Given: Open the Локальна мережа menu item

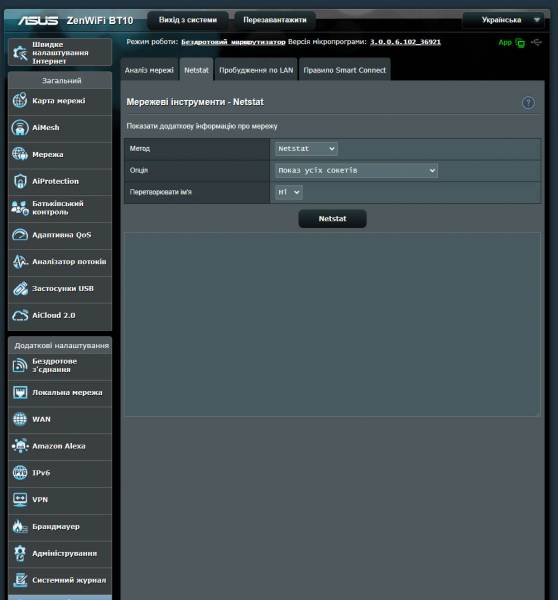Looking at the screenshot, I should tap(60, 393).
